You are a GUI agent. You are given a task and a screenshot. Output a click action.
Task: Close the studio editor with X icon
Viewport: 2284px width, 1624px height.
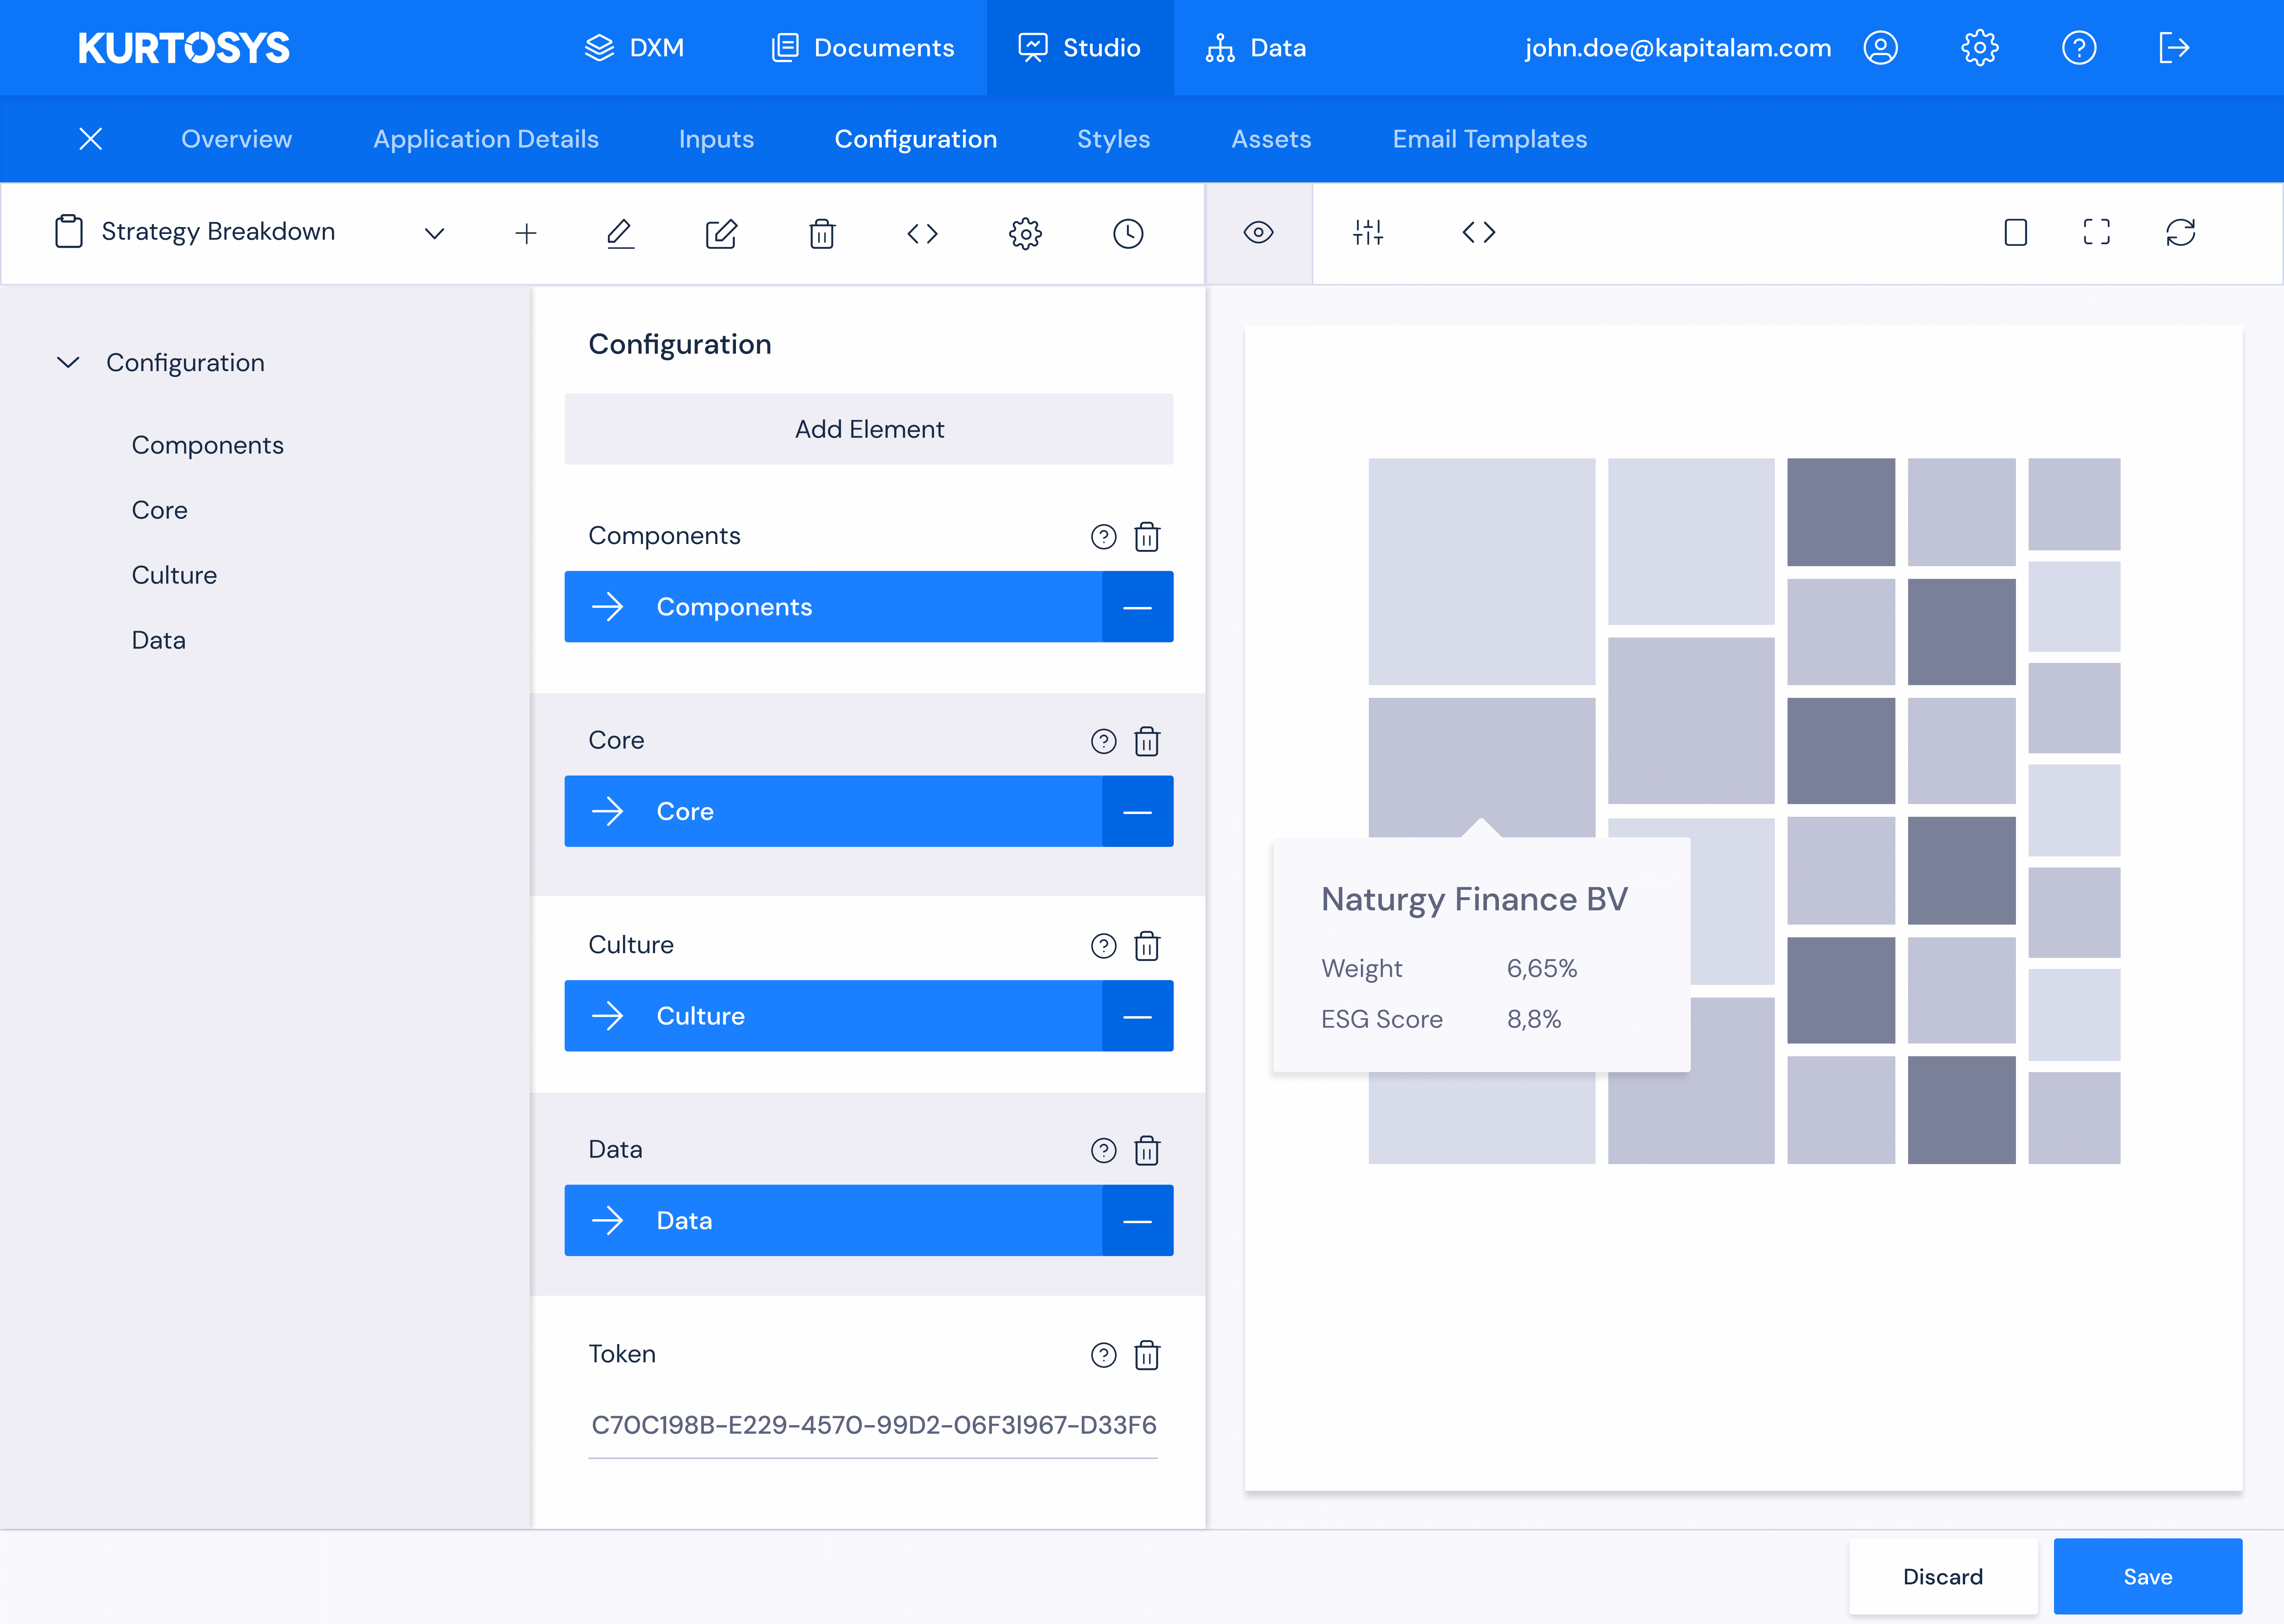(x=91, y=139)
